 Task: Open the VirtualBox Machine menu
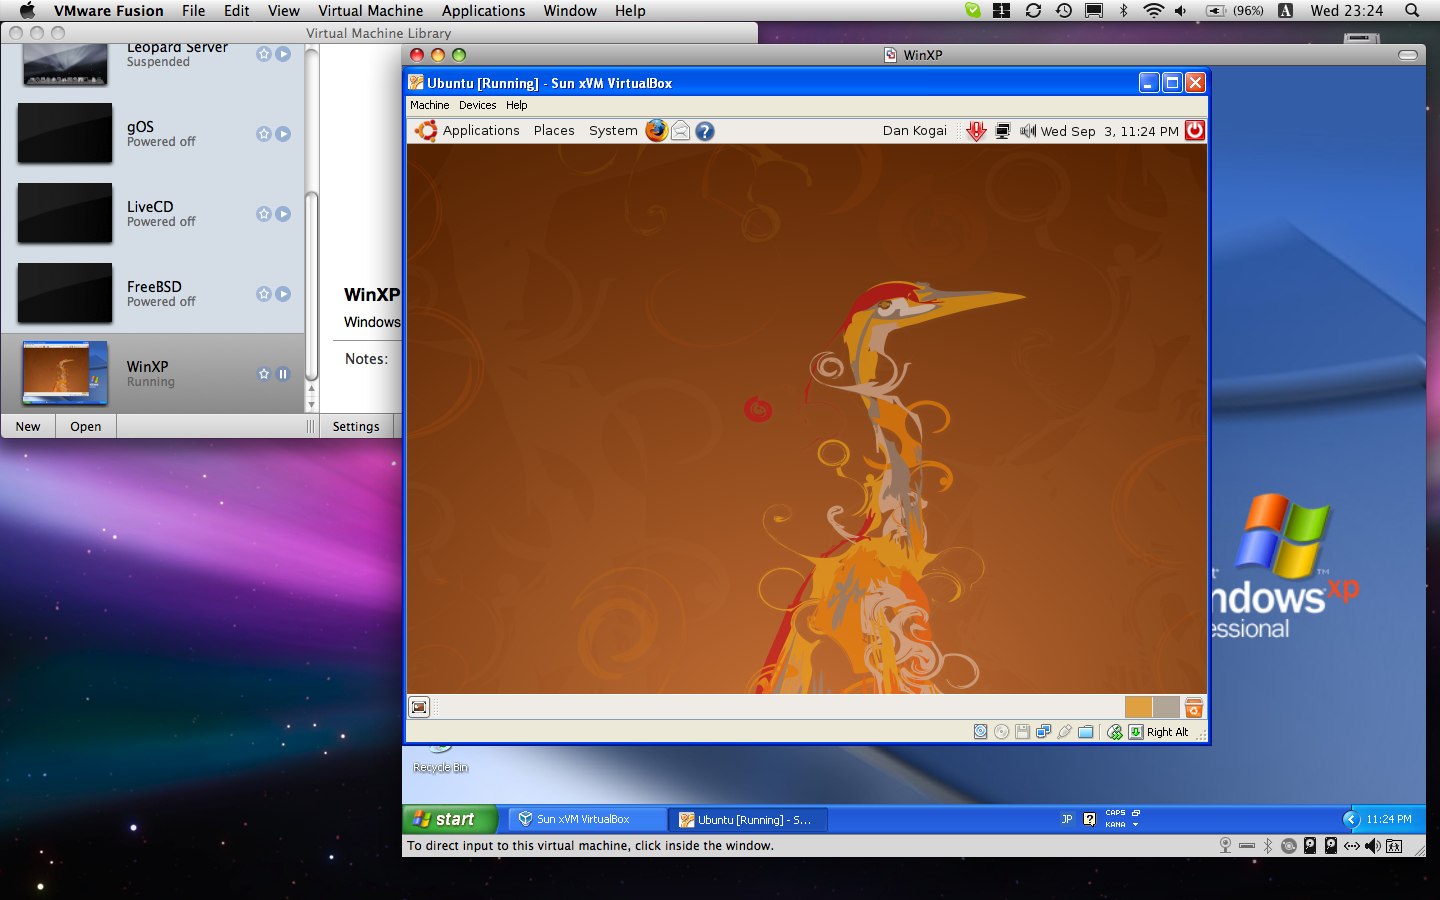tap(429, 105)
